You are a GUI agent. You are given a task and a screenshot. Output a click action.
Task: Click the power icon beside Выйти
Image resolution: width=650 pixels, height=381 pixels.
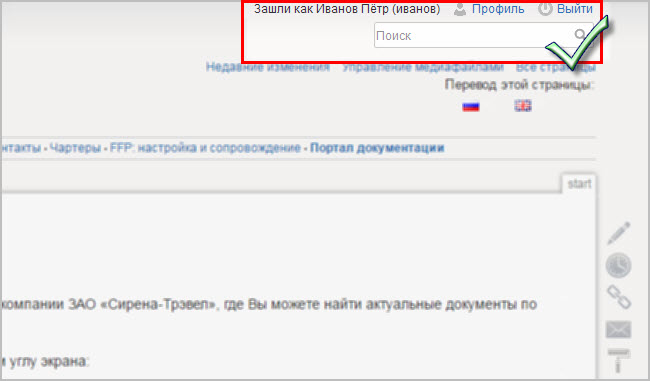545,9
